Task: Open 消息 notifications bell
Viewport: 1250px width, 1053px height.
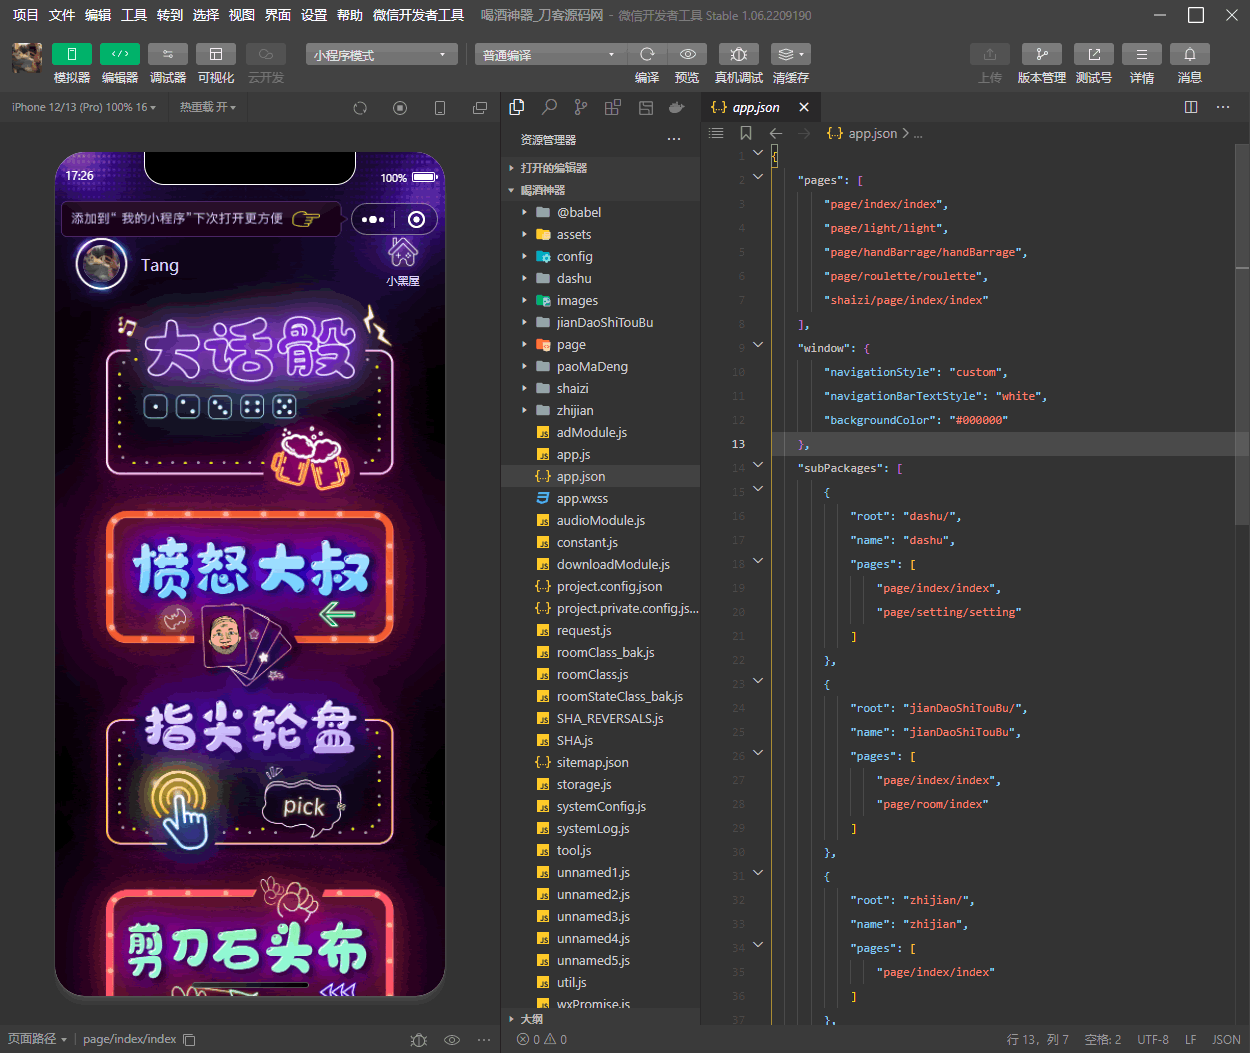Action: (1189, 54)
